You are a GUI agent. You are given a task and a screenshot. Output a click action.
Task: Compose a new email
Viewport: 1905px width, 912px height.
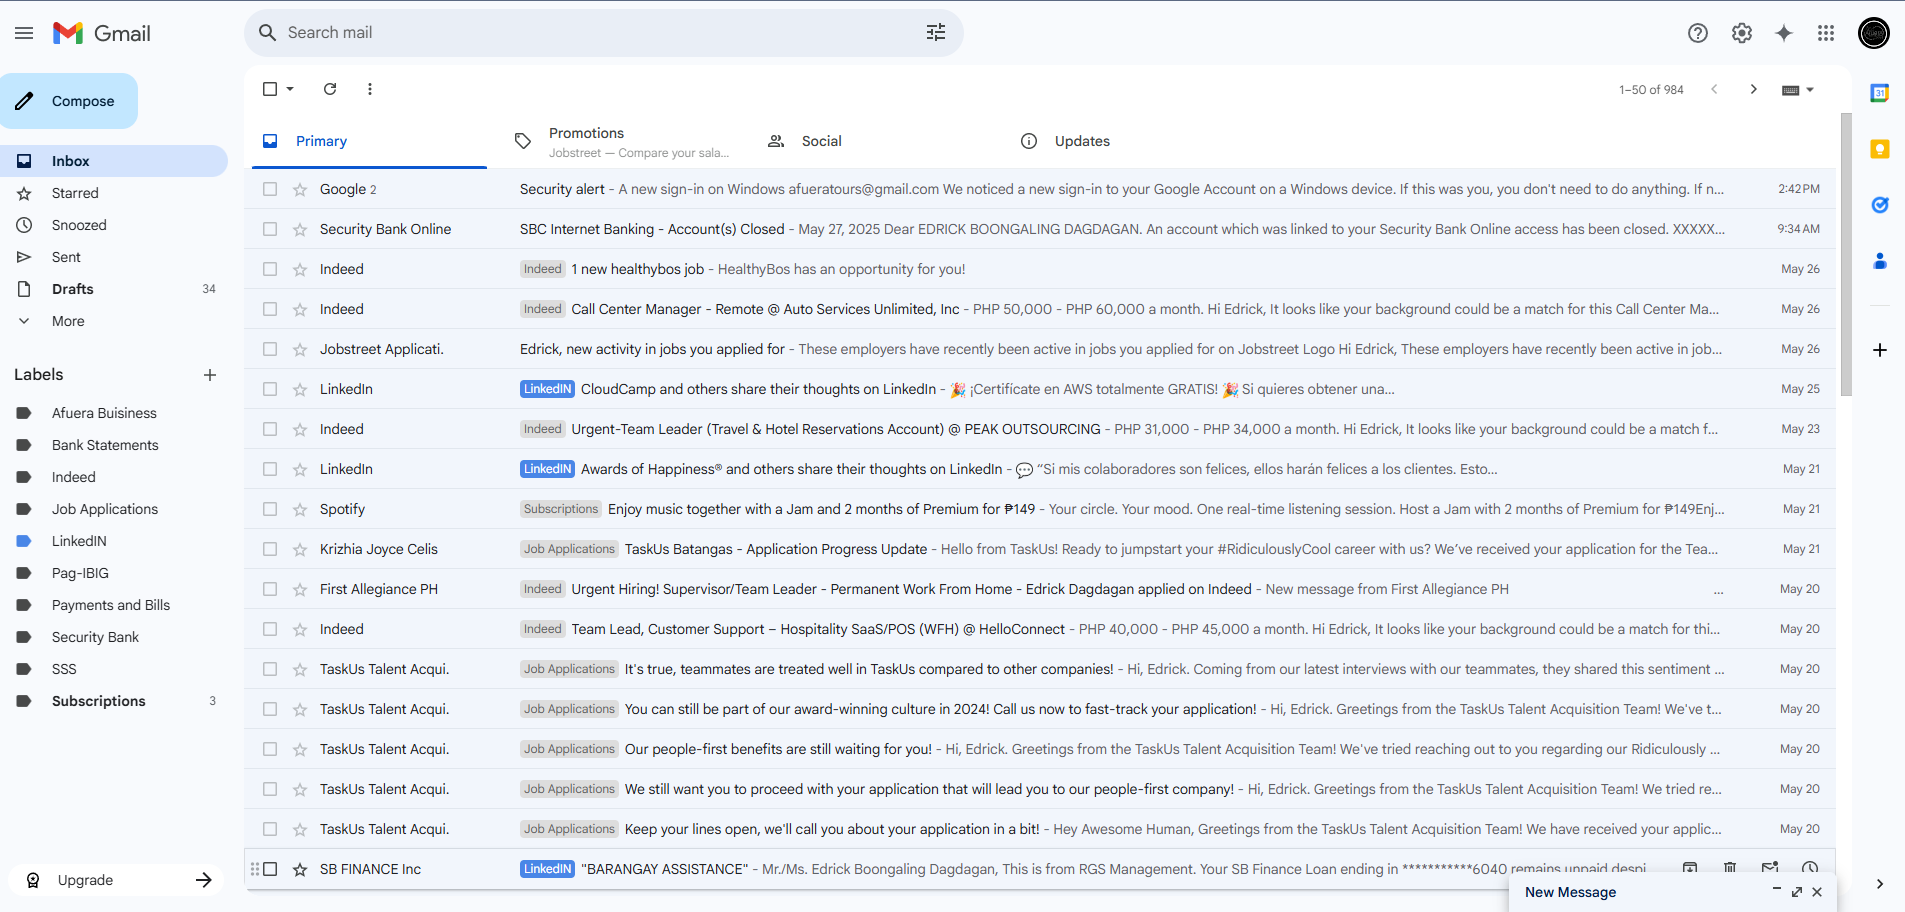click(69, 101)
